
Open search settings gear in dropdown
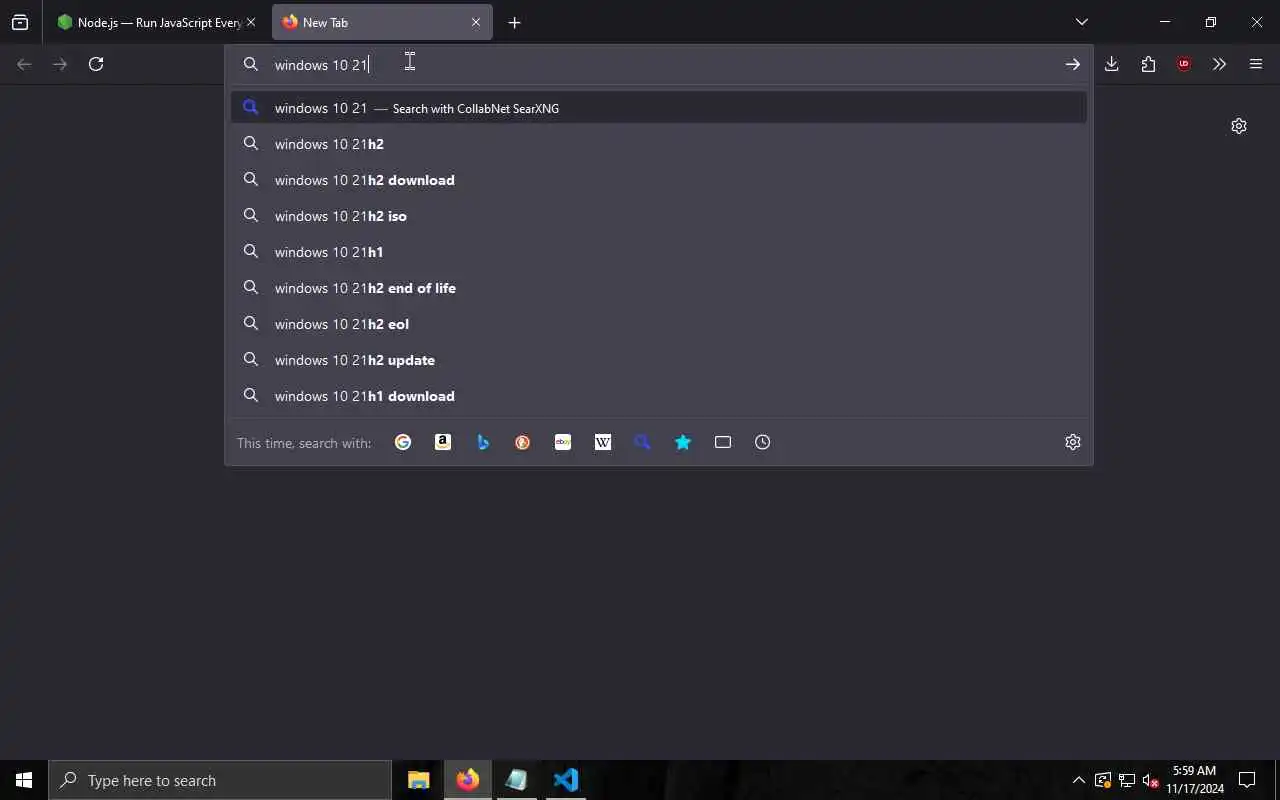point(1073,442)
